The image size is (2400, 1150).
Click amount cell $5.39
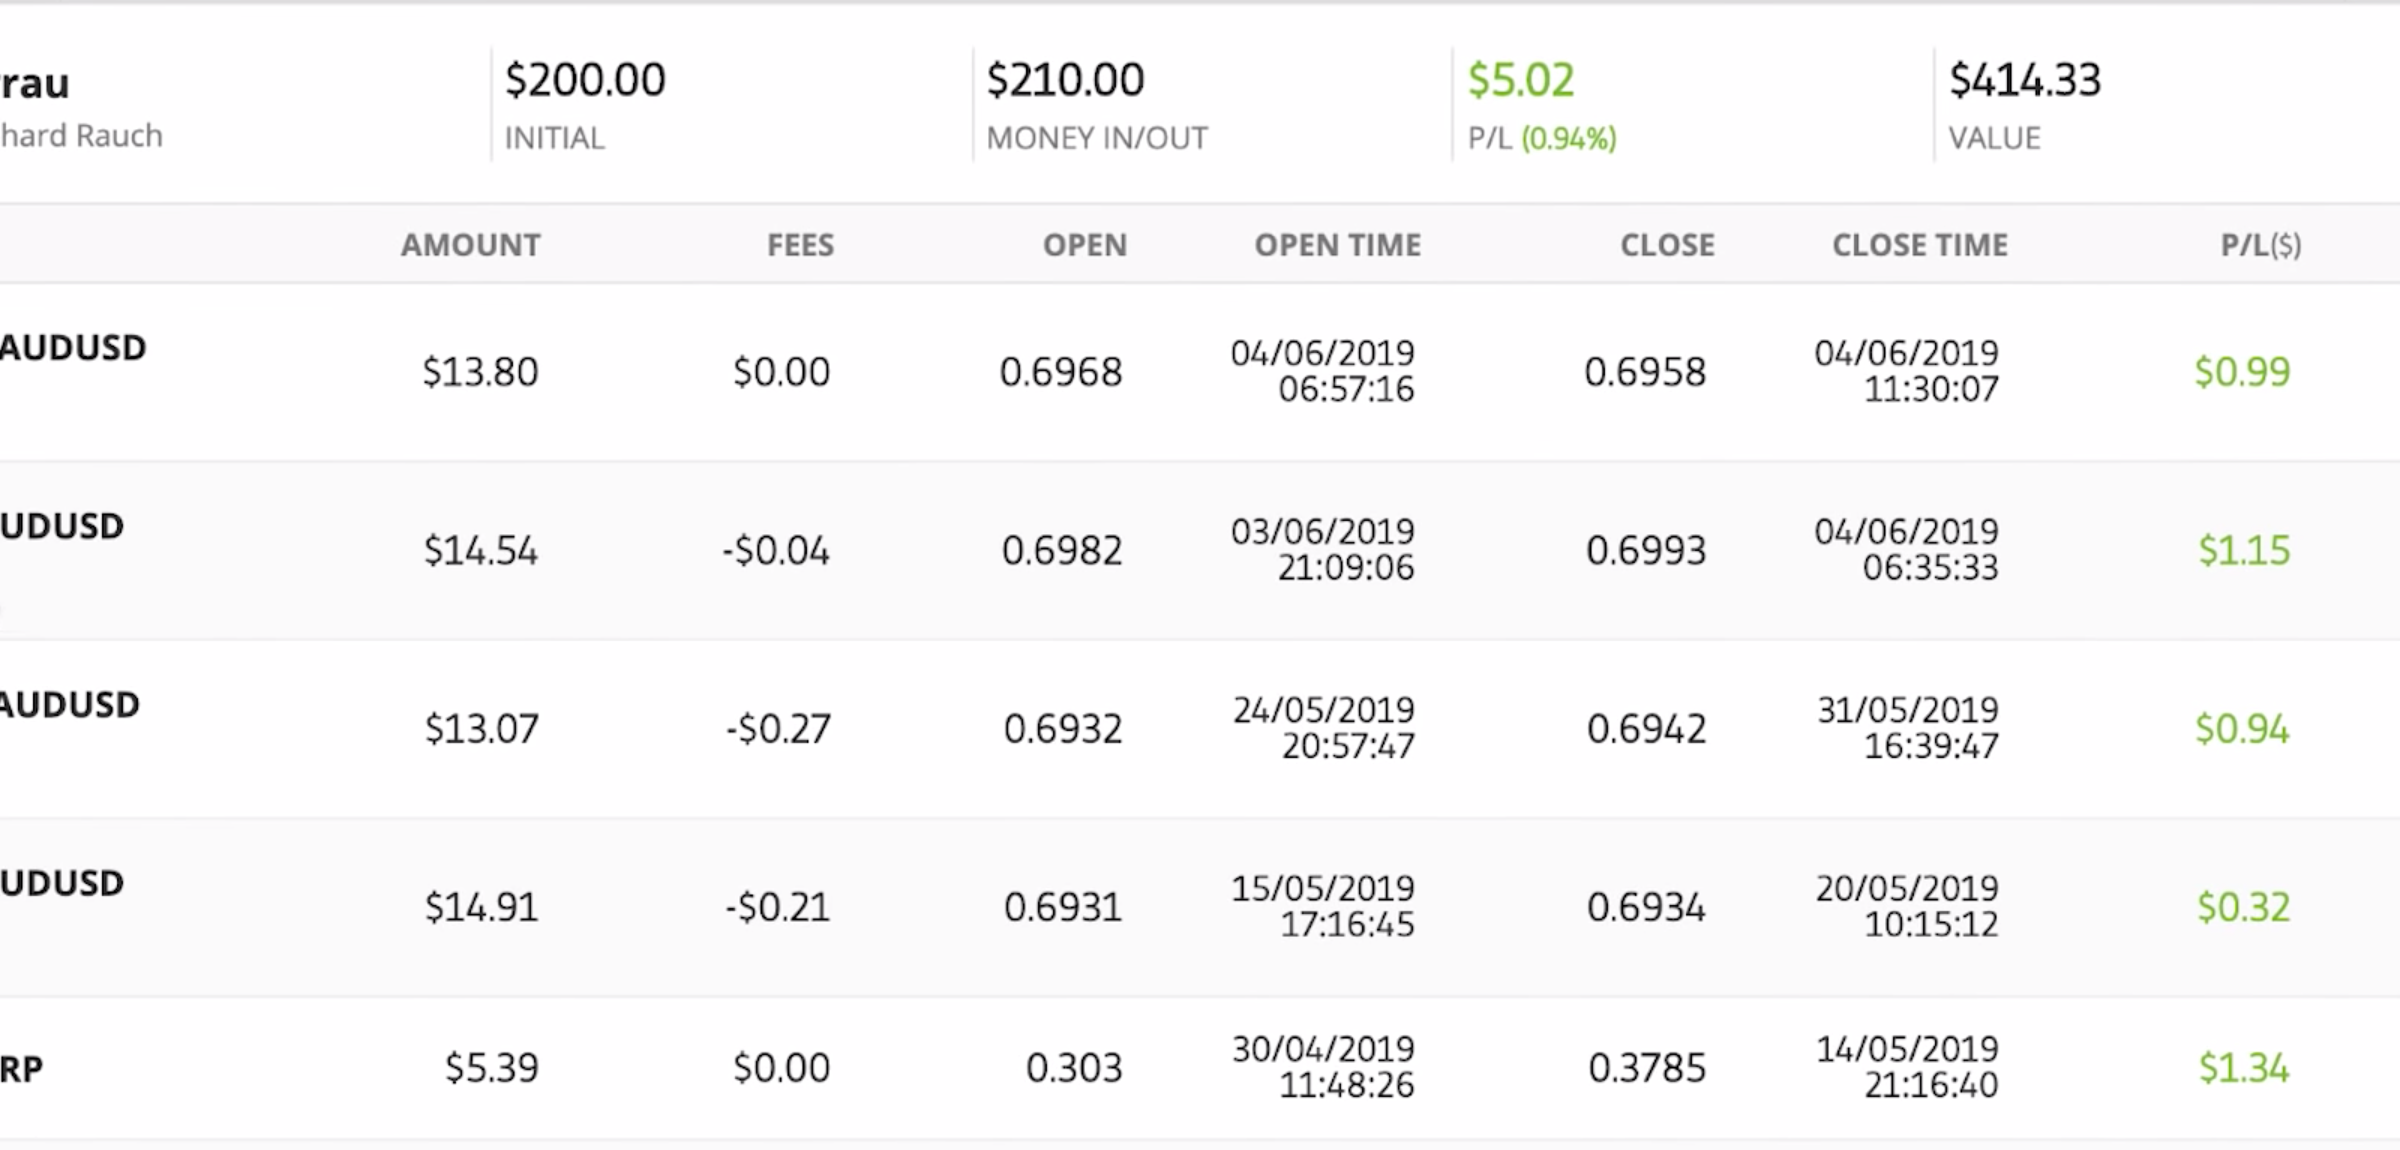click(x=491, y=1068)
